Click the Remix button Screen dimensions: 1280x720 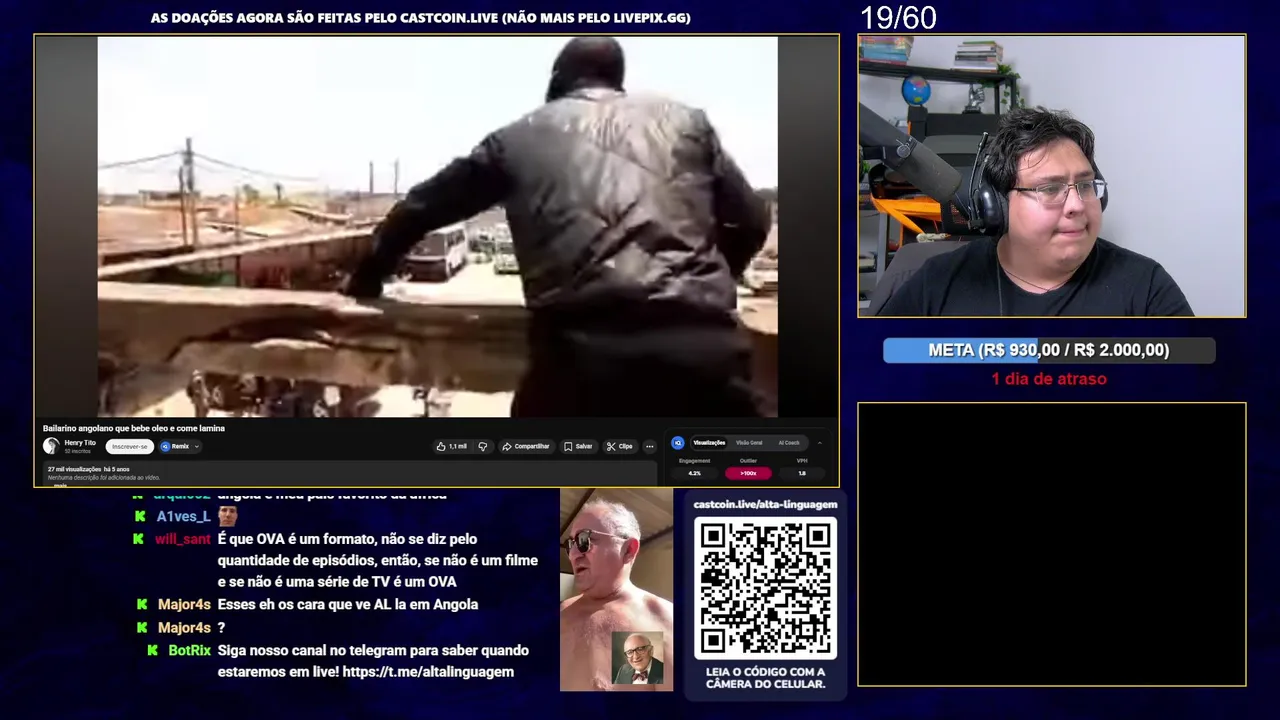175,446
